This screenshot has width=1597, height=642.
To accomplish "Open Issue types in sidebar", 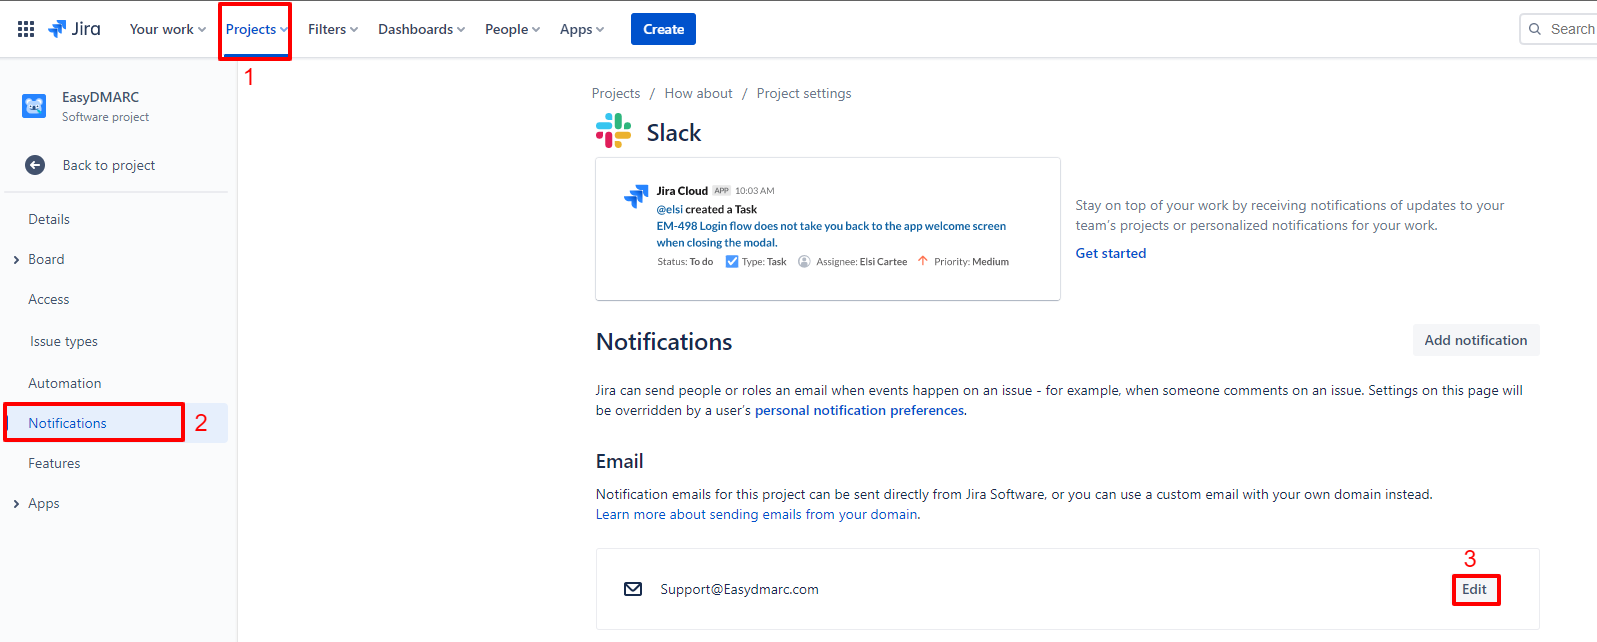I will [x=64, y=341].
